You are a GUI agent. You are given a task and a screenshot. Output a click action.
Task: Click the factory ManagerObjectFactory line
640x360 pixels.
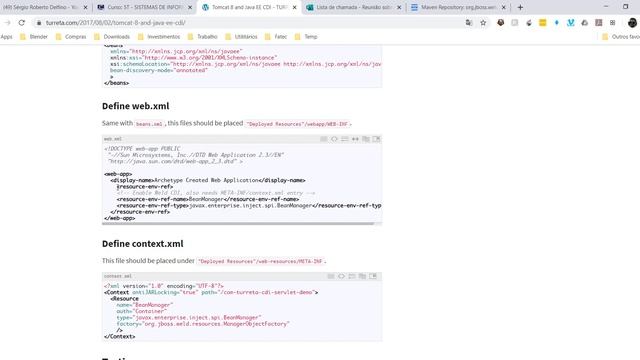(203, 324)
